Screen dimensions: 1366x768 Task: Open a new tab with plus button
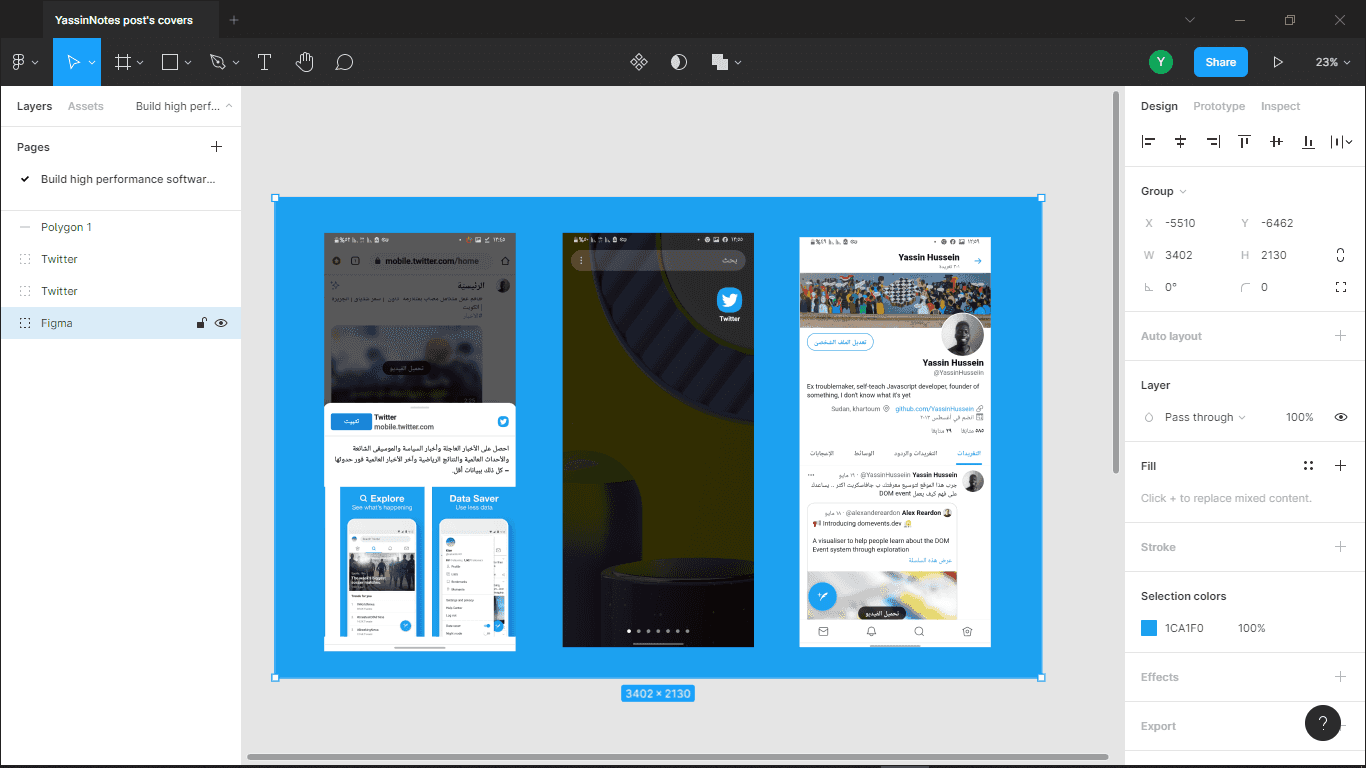click(234, 20)
